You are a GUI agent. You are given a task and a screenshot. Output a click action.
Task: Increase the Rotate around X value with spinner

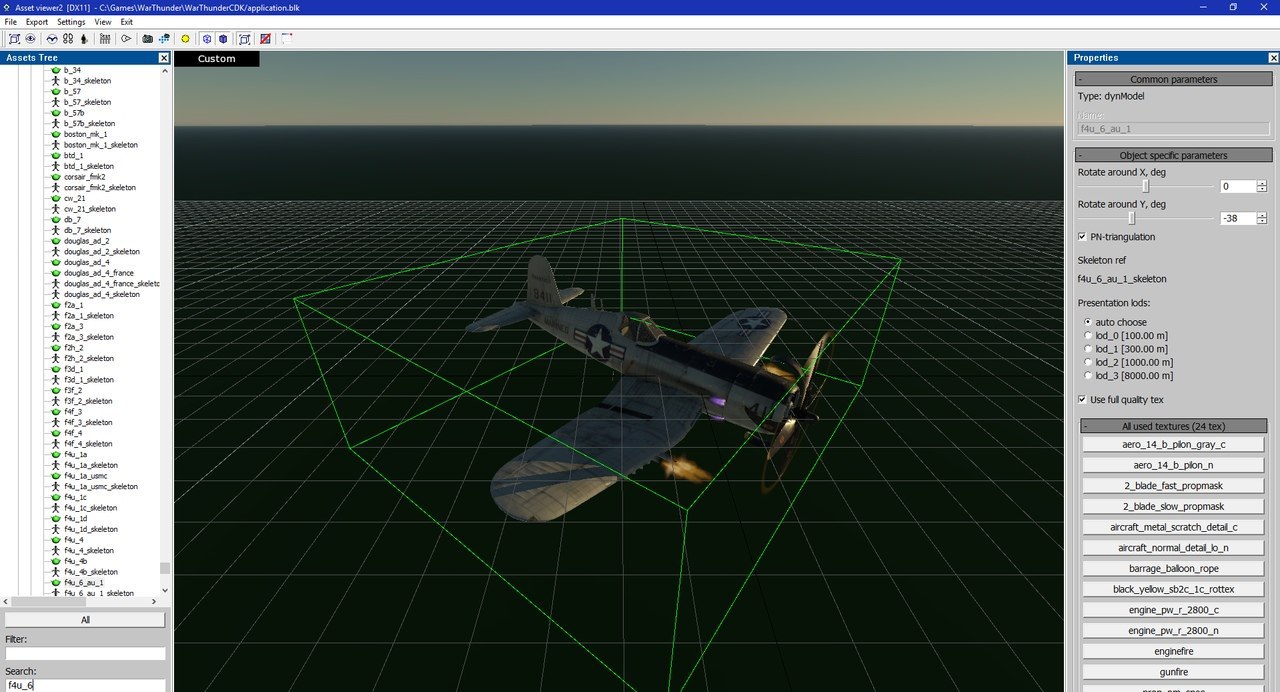coord(1262,183)
